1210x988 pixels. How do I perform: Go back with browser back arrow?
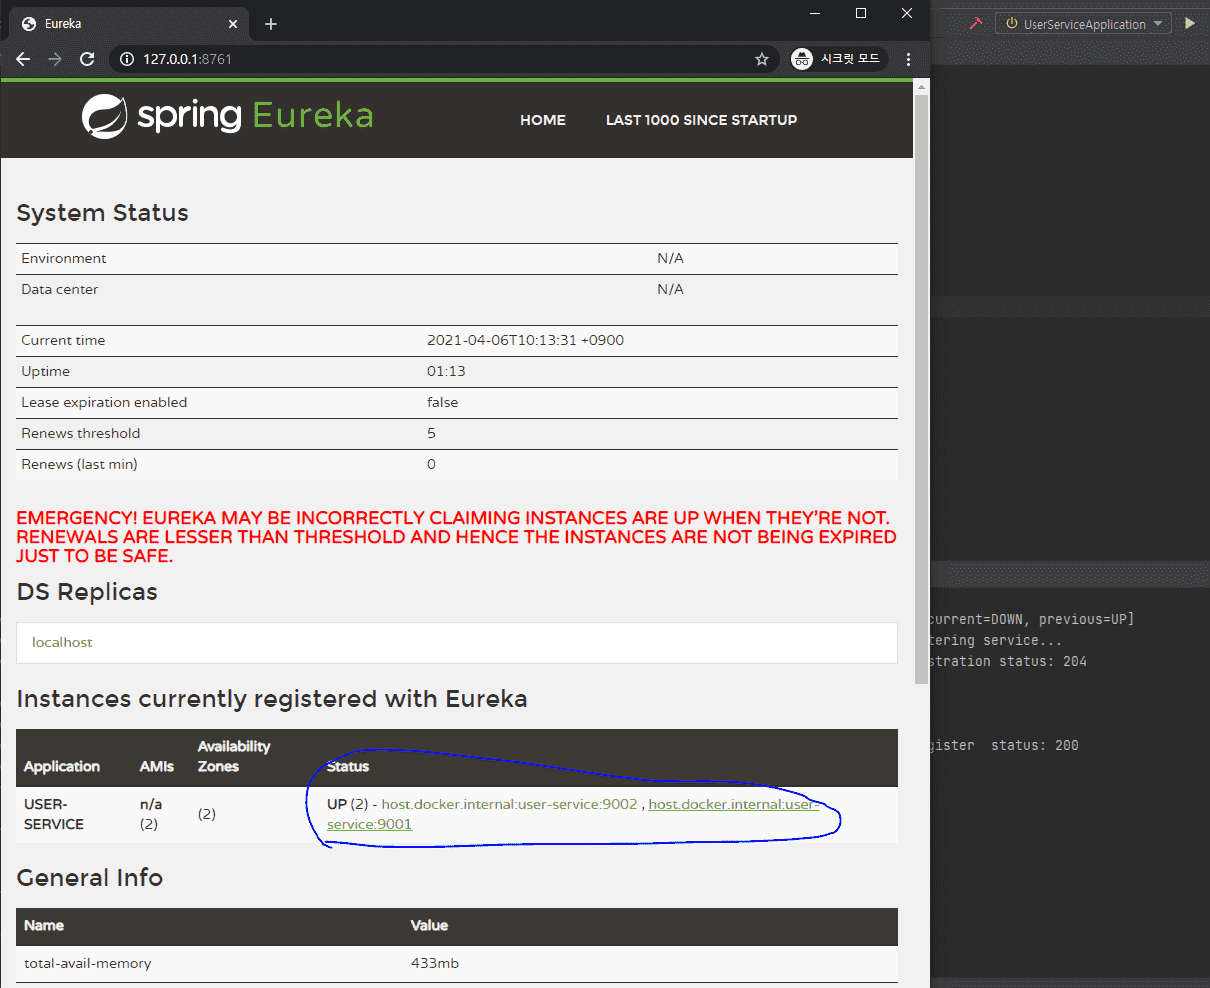pos(23,59)
